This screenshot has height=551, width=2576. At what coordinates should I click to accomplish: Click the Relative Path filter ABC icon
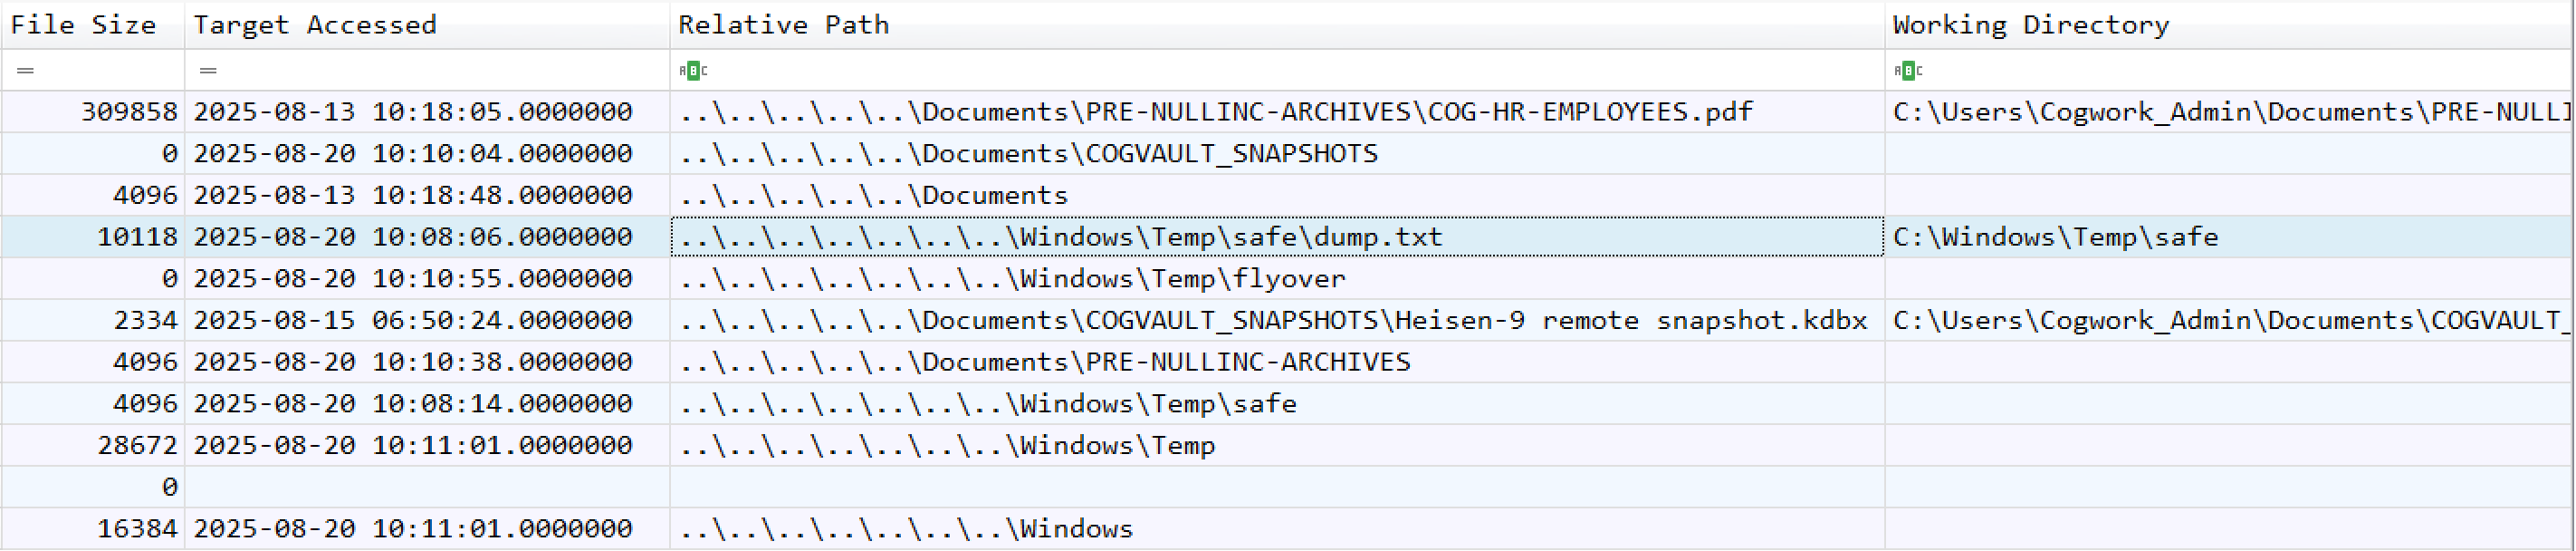click(693, 71)
